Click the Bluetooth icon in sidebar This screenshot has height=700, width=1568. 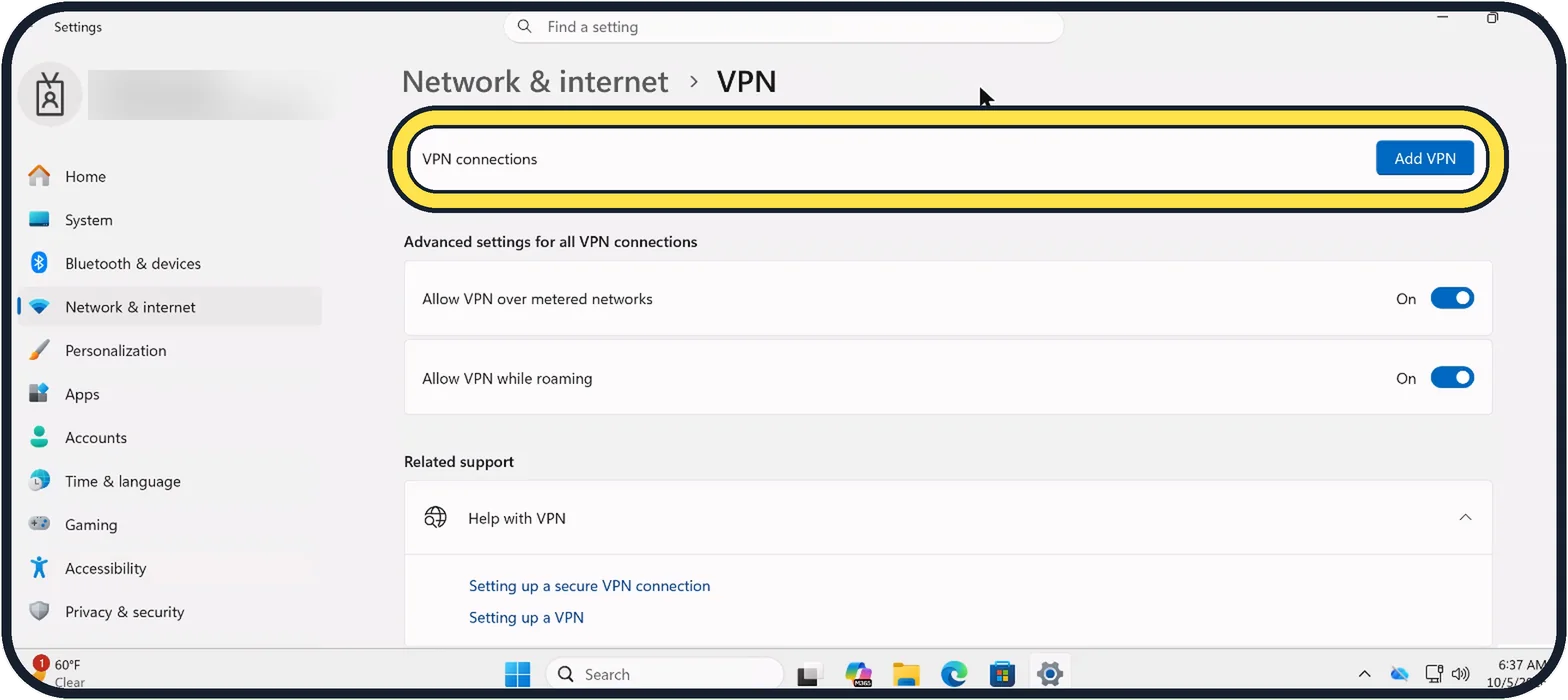pyautogui.click(x=39, y=263)
